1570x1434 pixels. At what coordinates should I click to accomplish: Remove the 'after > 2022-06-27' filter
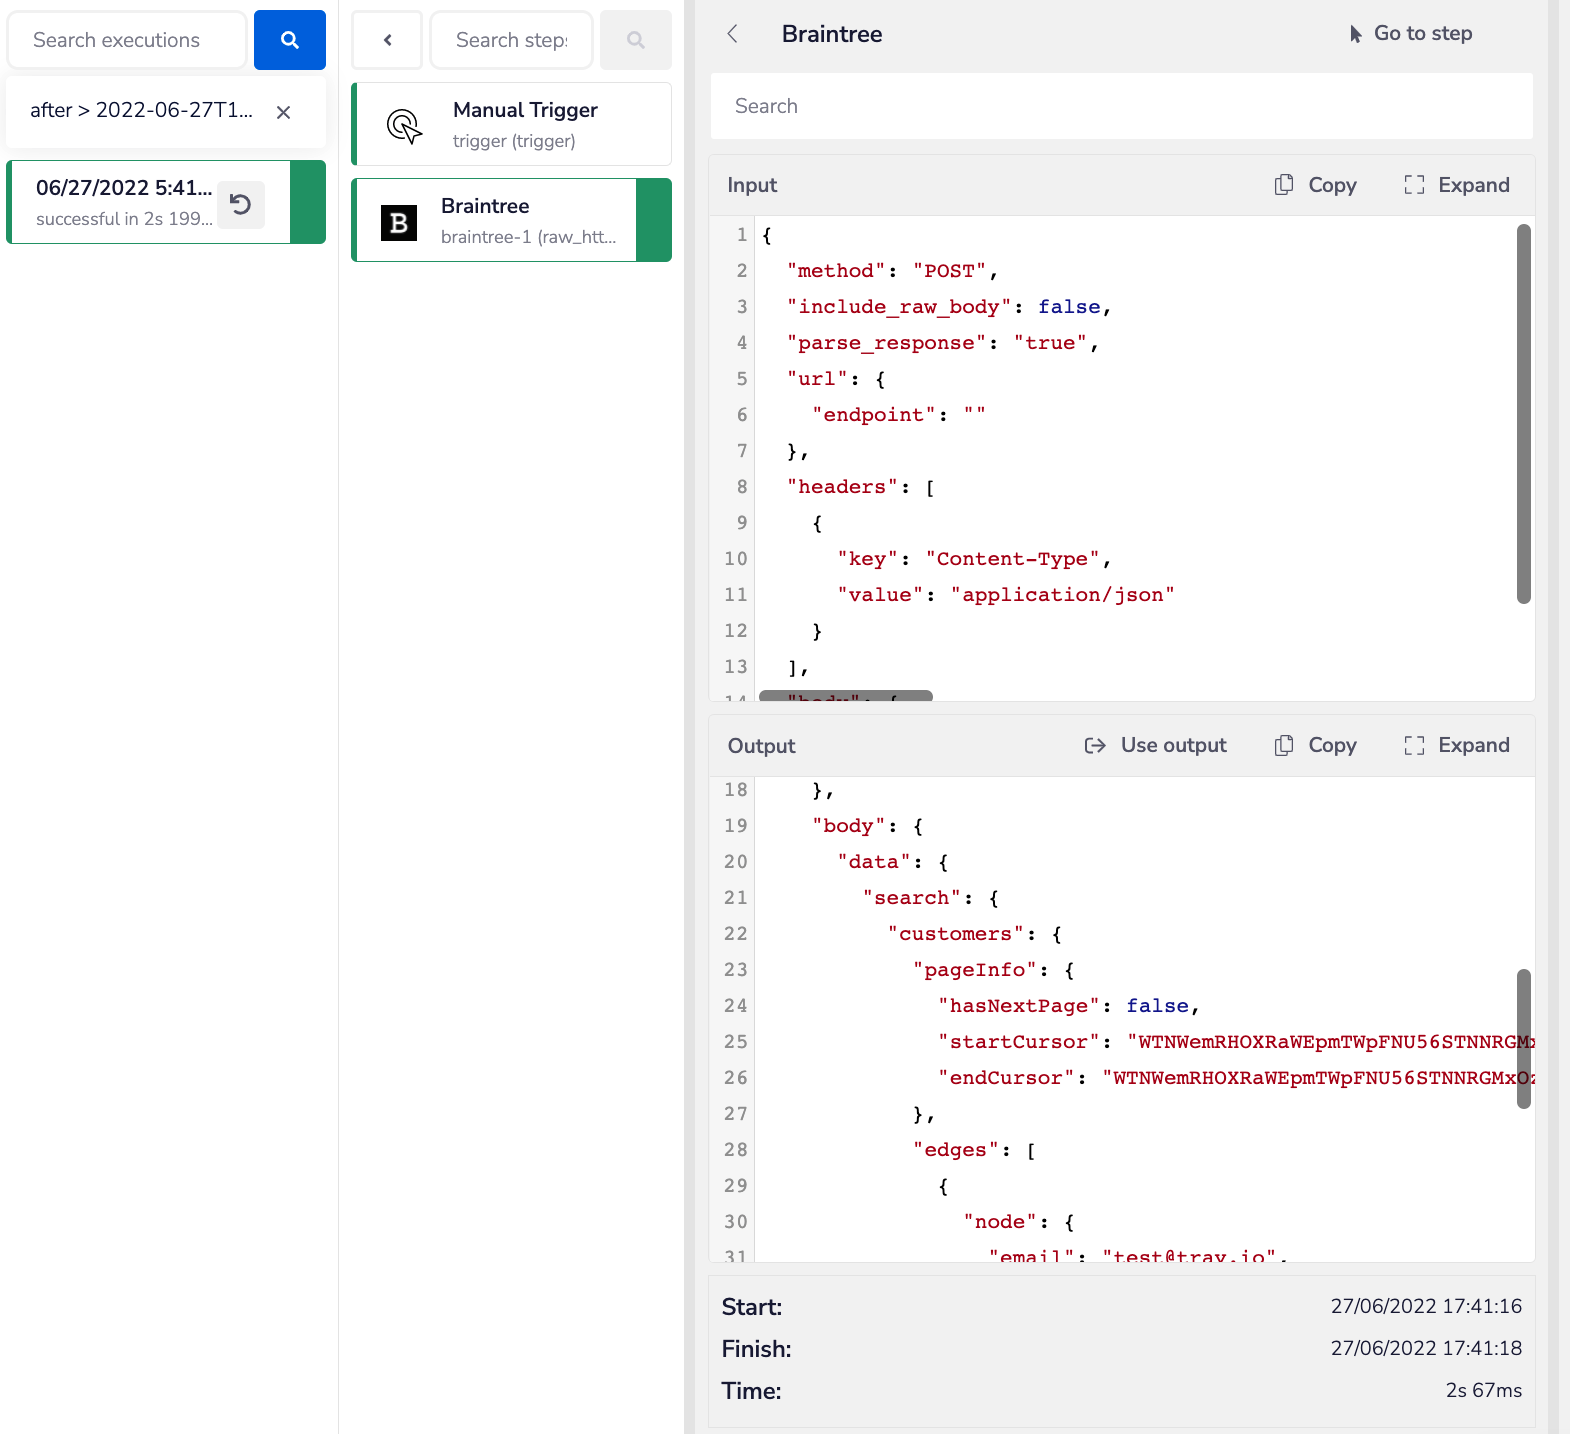(283, 112)
